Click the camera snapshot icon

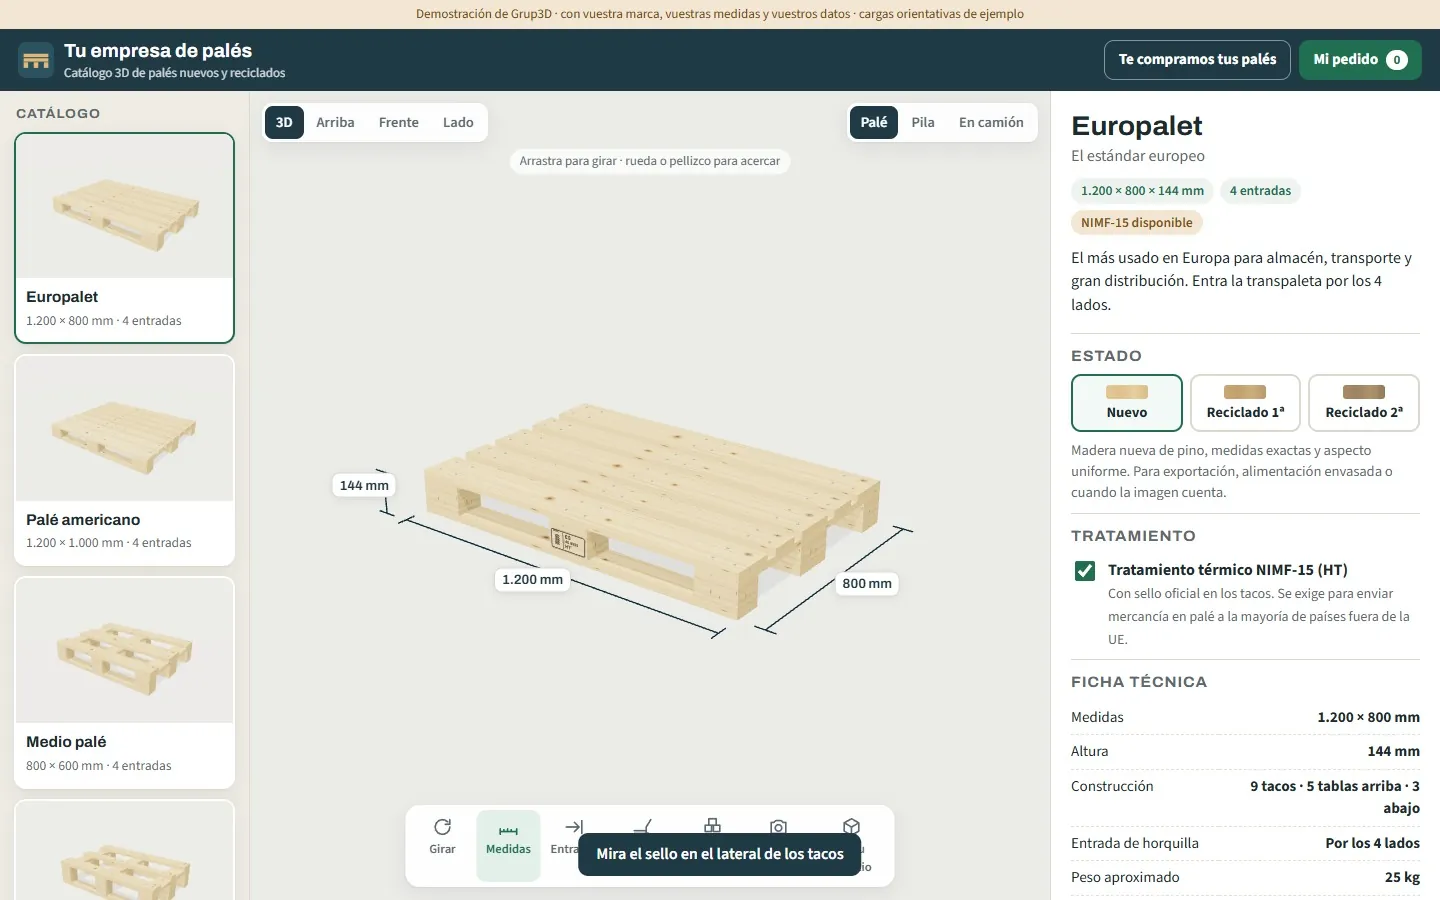click(778, 826)
